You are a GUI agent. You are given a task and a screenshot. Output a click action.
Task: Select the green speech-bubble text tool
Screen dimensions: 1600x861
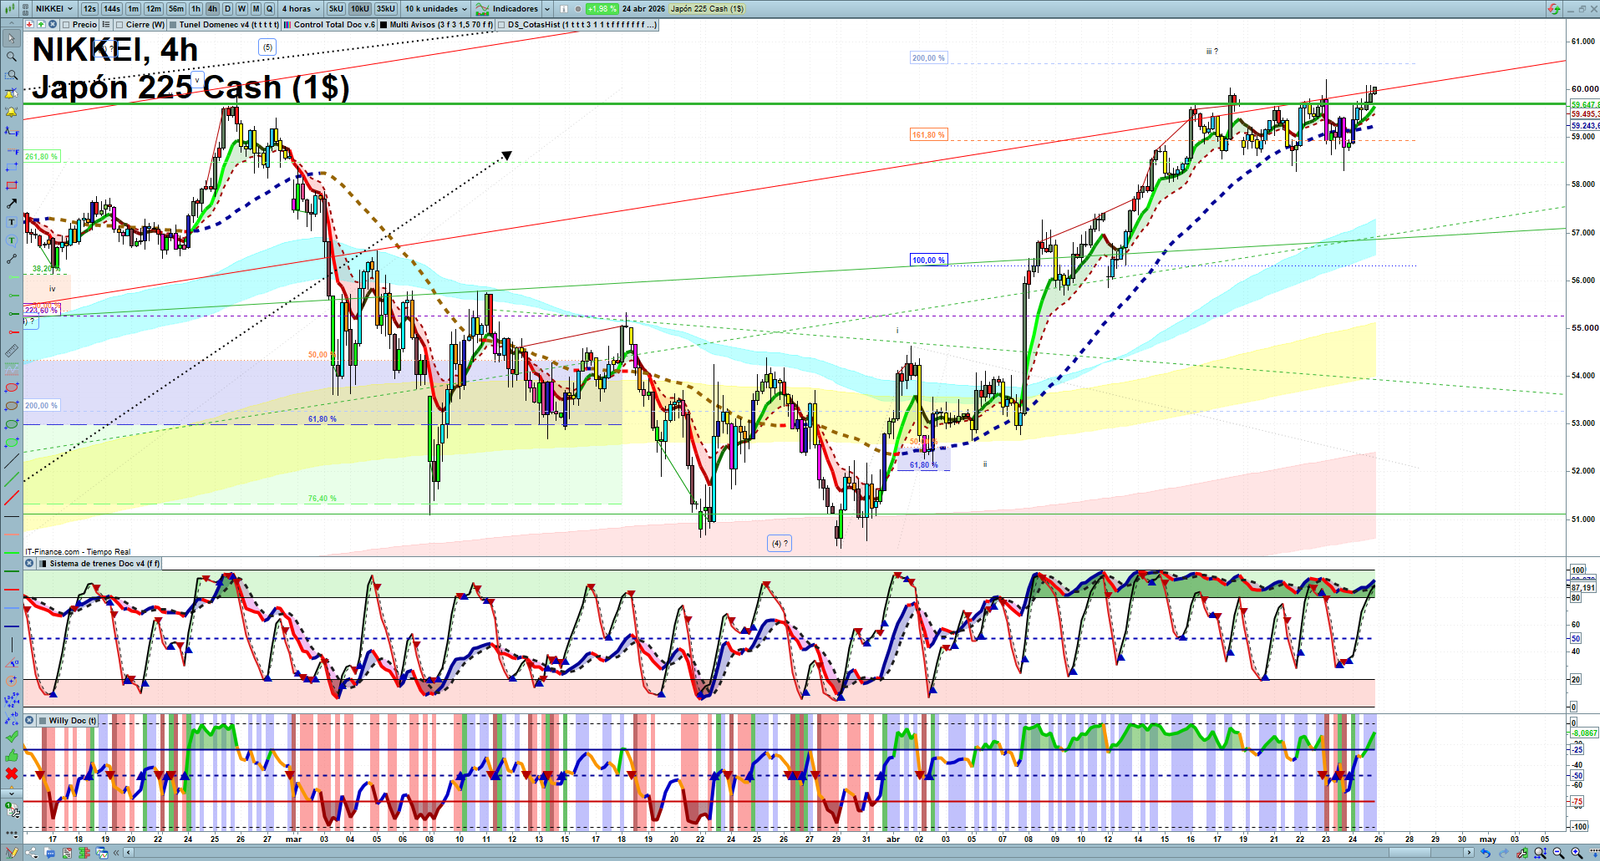[x=11, y=240]
